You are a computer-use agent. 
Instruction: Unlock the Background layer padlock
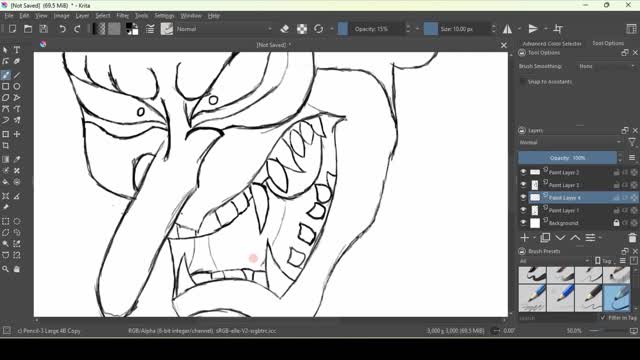[x=616, y=223]
